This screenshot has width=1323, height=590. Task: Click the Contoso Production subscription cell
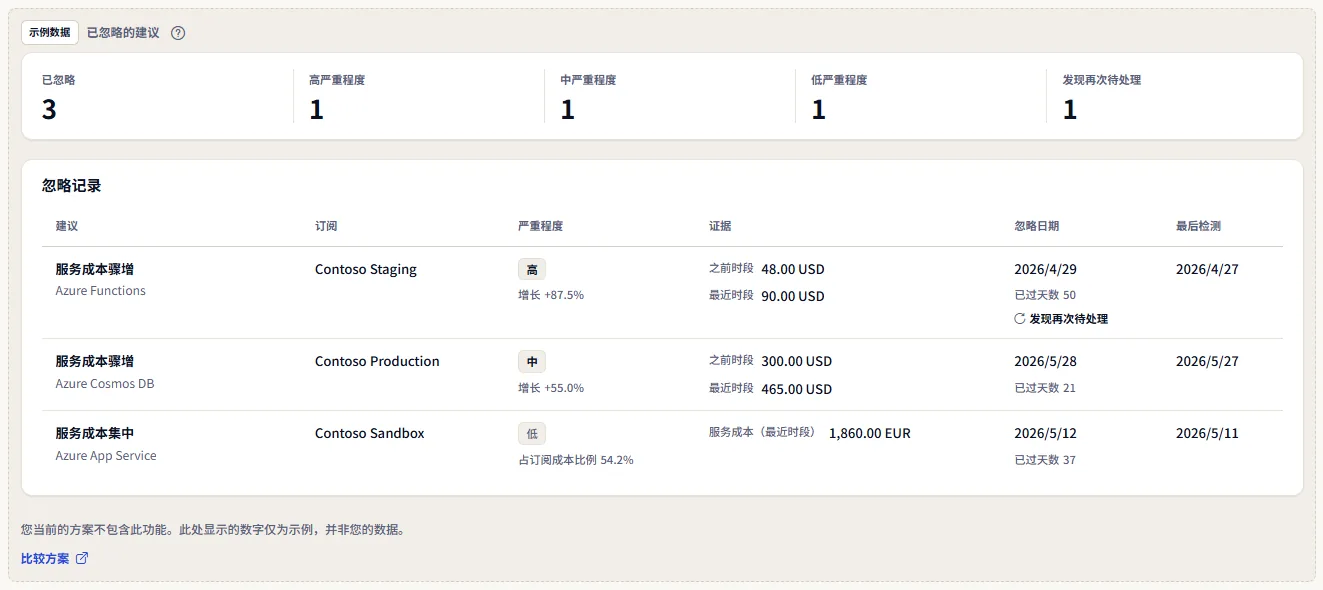377,361
